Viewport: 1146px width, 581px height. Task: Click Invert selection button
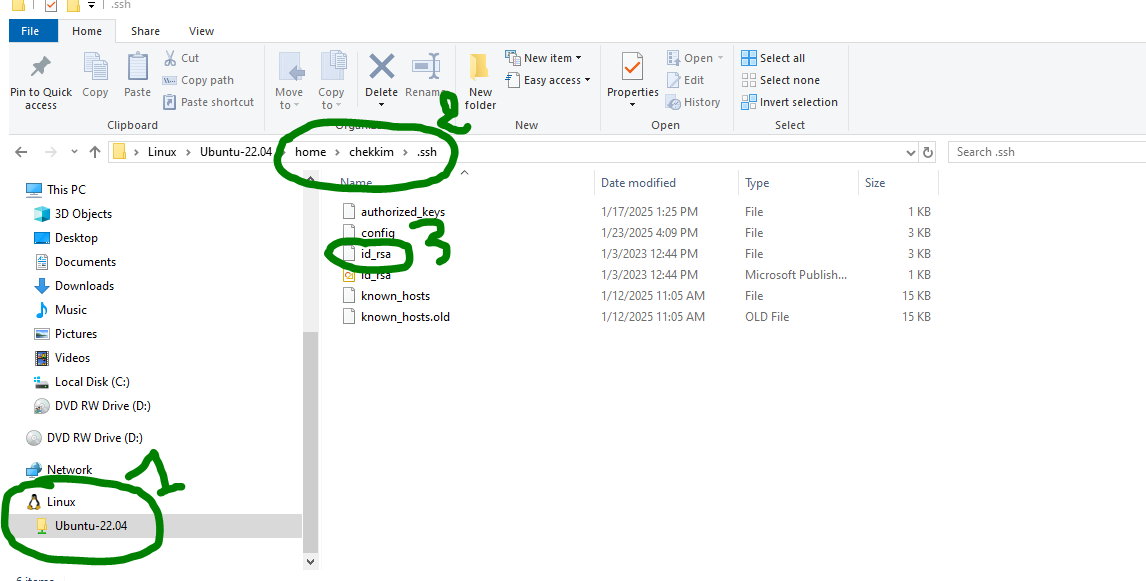789,102
